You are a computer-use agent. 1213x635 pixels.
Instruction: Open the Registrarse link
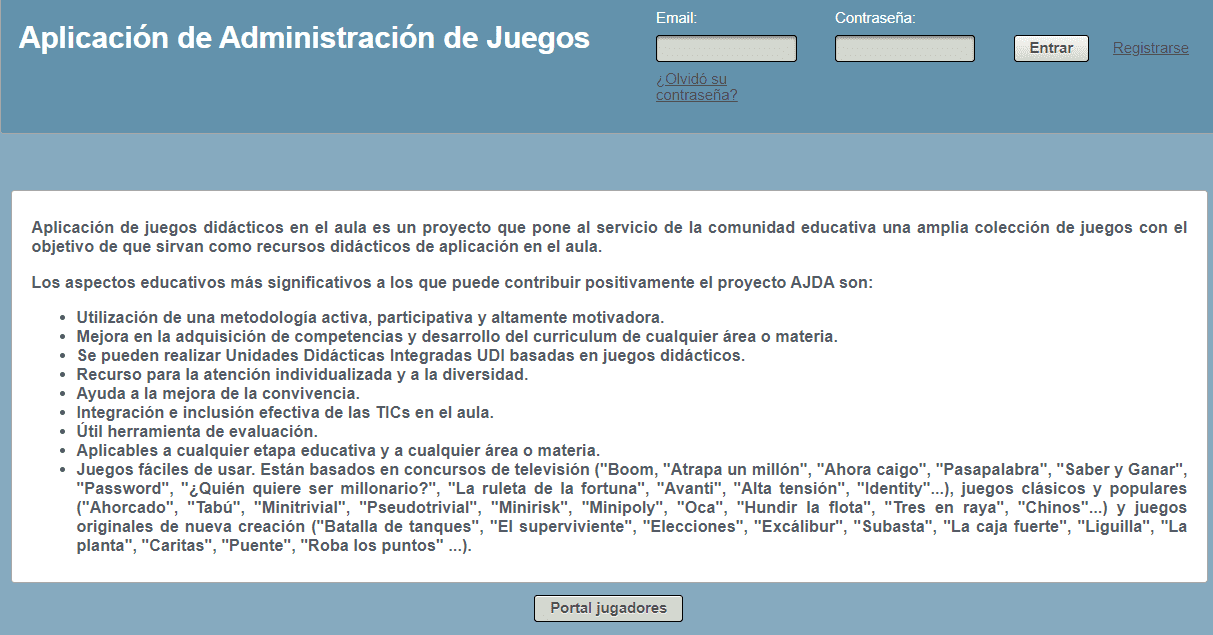click(x=1150, y=48)
